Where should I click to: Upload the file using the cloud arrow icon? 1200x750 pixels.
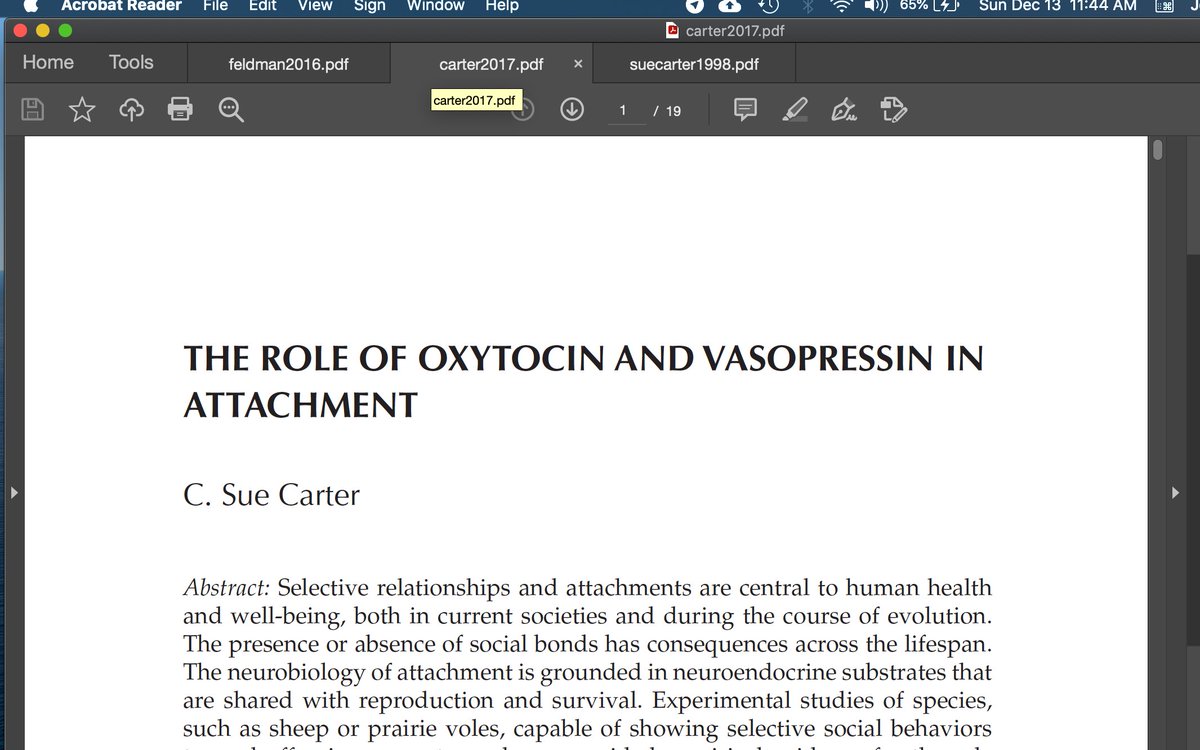point(131,110)
